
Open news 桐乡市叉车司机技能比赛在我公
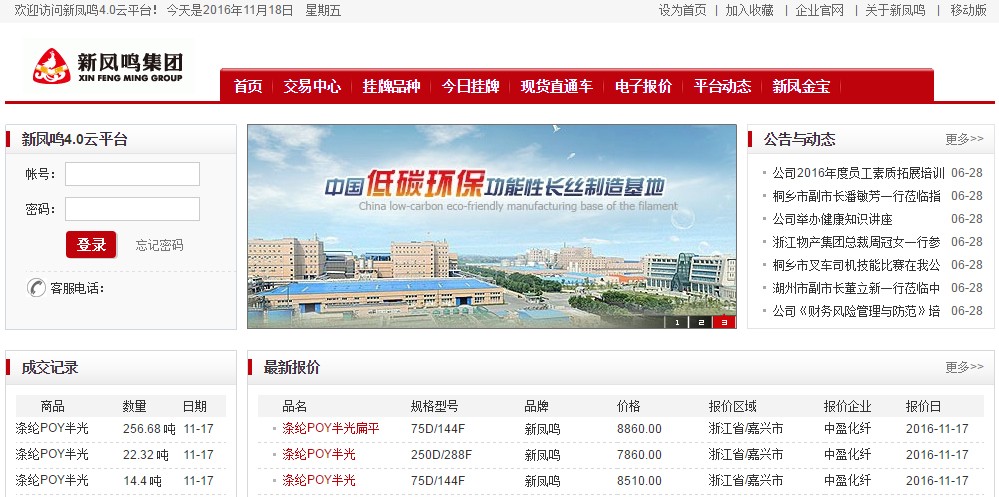(x=856, y=265)
